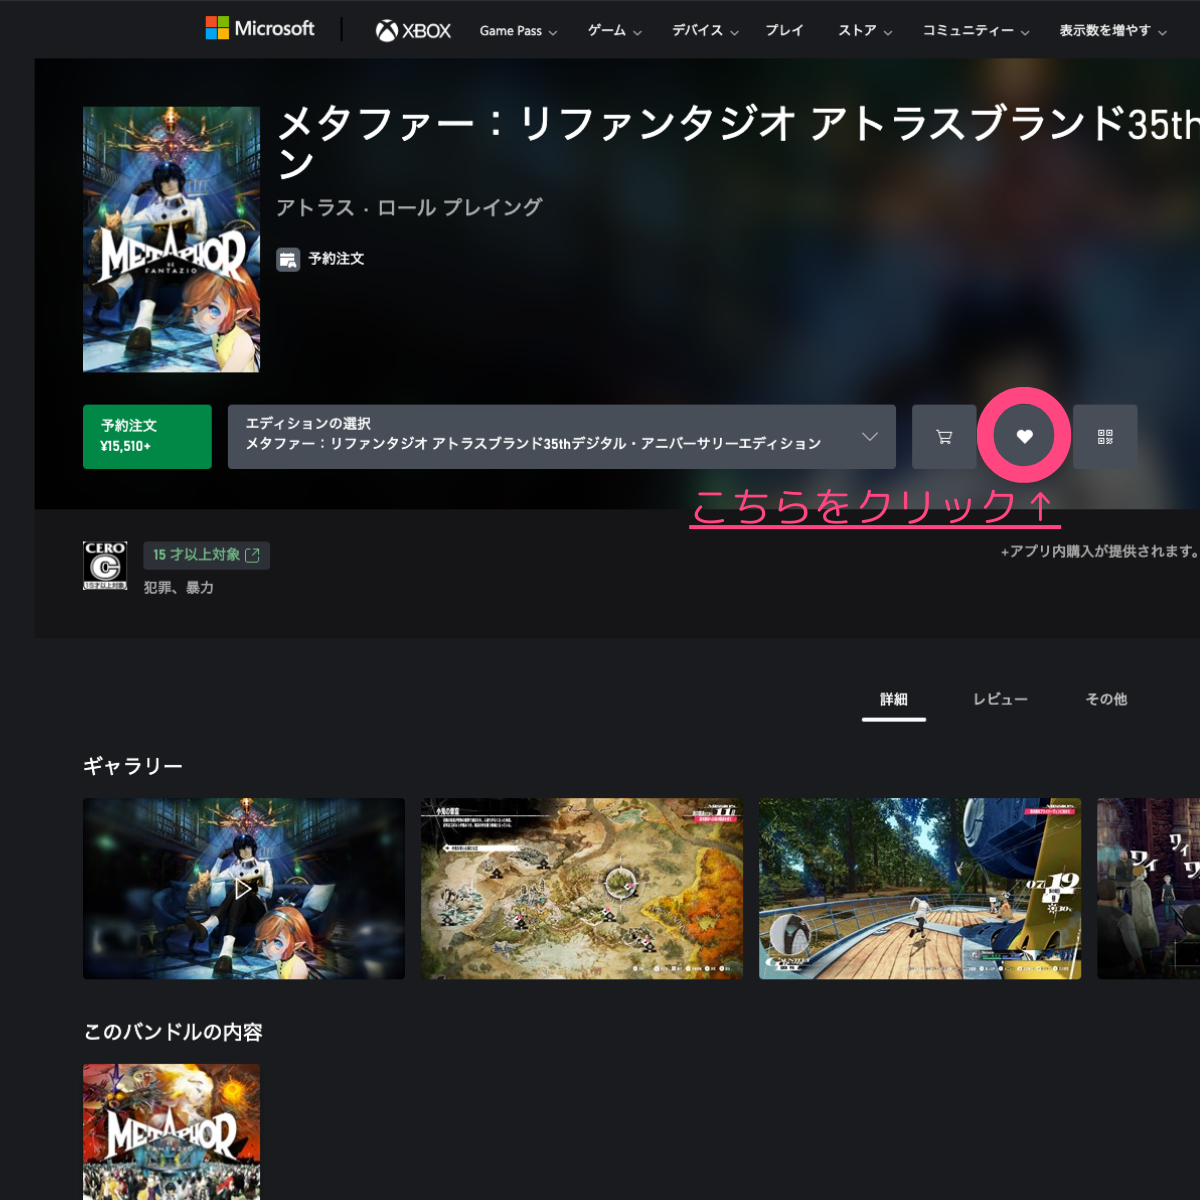
Task: Add game to shopping cart icon
Action: [x=944, y=437]
